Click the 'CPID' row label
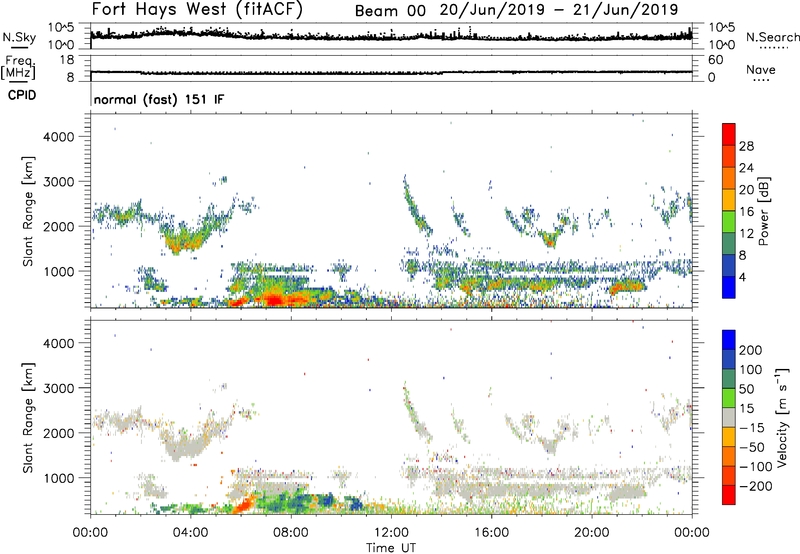800x554 pixels. coord(22,95)
